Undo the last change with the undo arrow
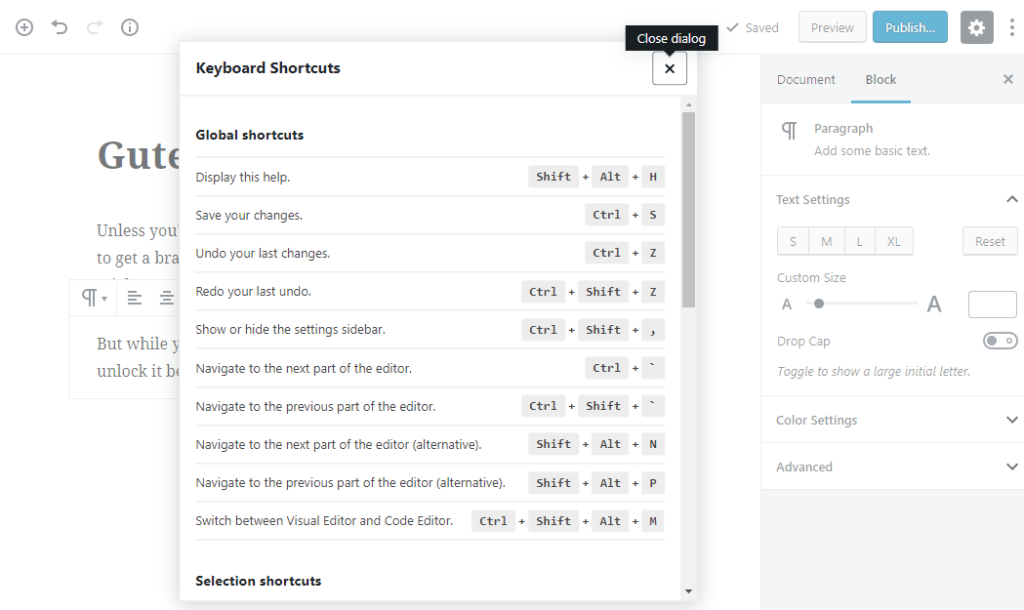The height and width of the screenshot is (610, 1024). click(x=59, y=27)
